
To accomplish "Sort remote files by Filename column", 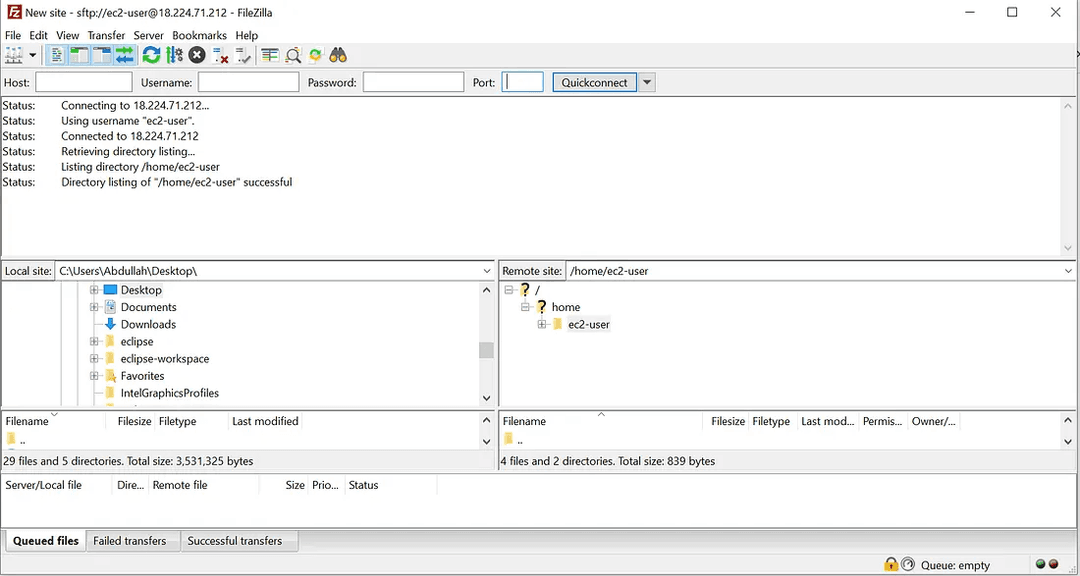I will [601, 421].
